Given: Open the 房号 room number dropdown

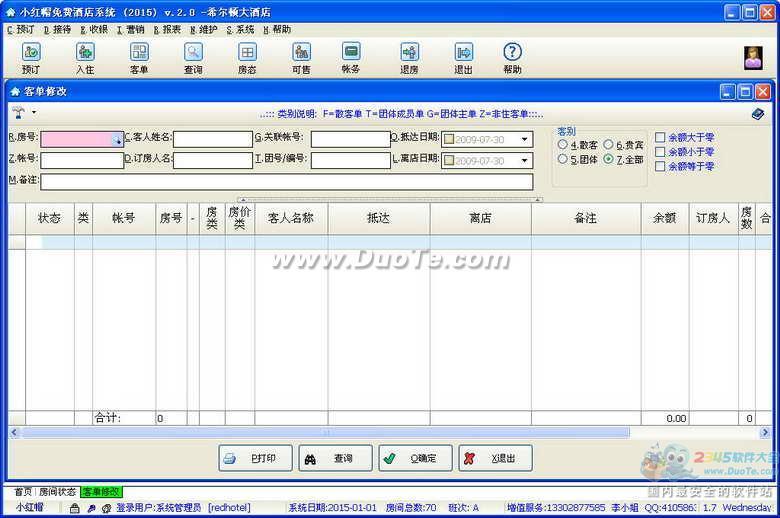Looking at the screenshot, I should 118,139.
